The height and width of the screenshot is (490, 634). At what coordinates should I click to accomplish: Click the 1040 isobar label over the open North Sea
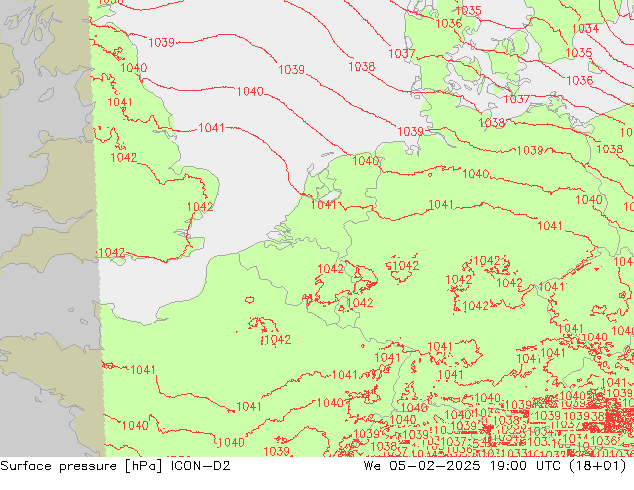tap(250, 92)
